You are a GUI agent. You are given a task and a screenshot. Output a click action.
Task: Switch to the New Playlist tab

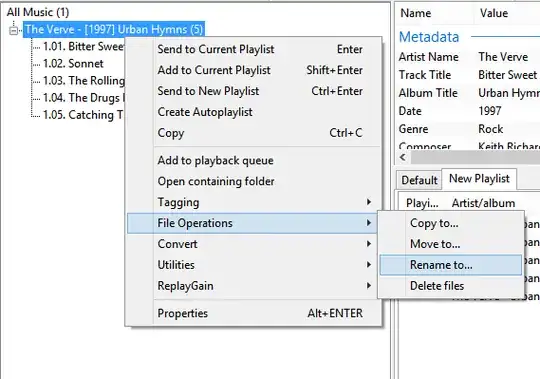479,179
